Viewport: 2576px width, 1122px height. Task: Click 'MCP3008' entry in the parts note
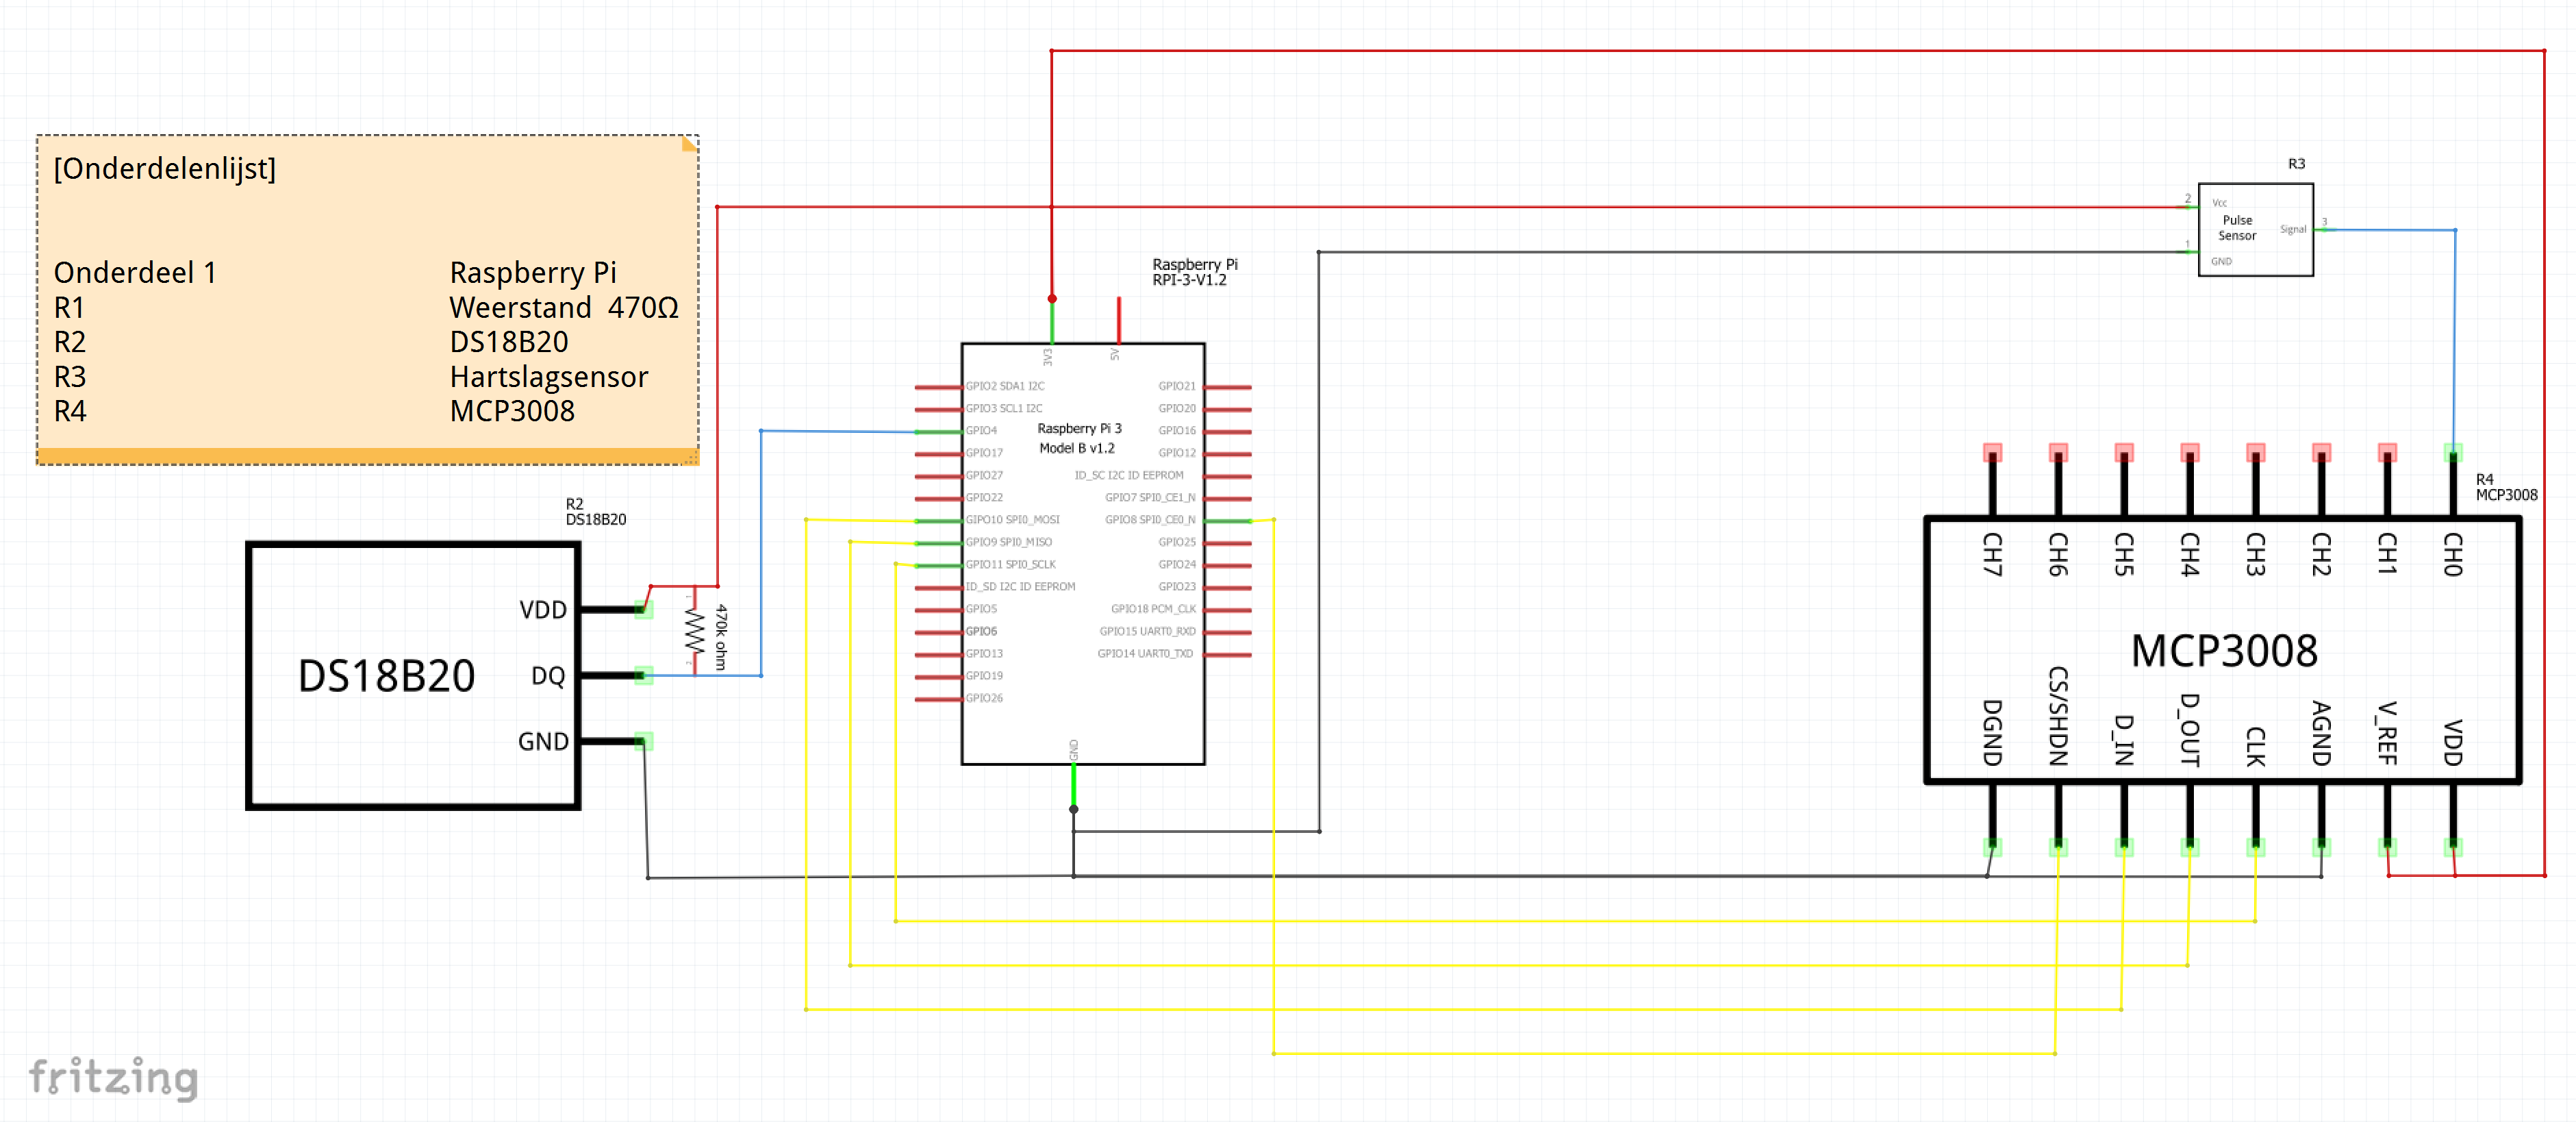[x=512, y=411]
